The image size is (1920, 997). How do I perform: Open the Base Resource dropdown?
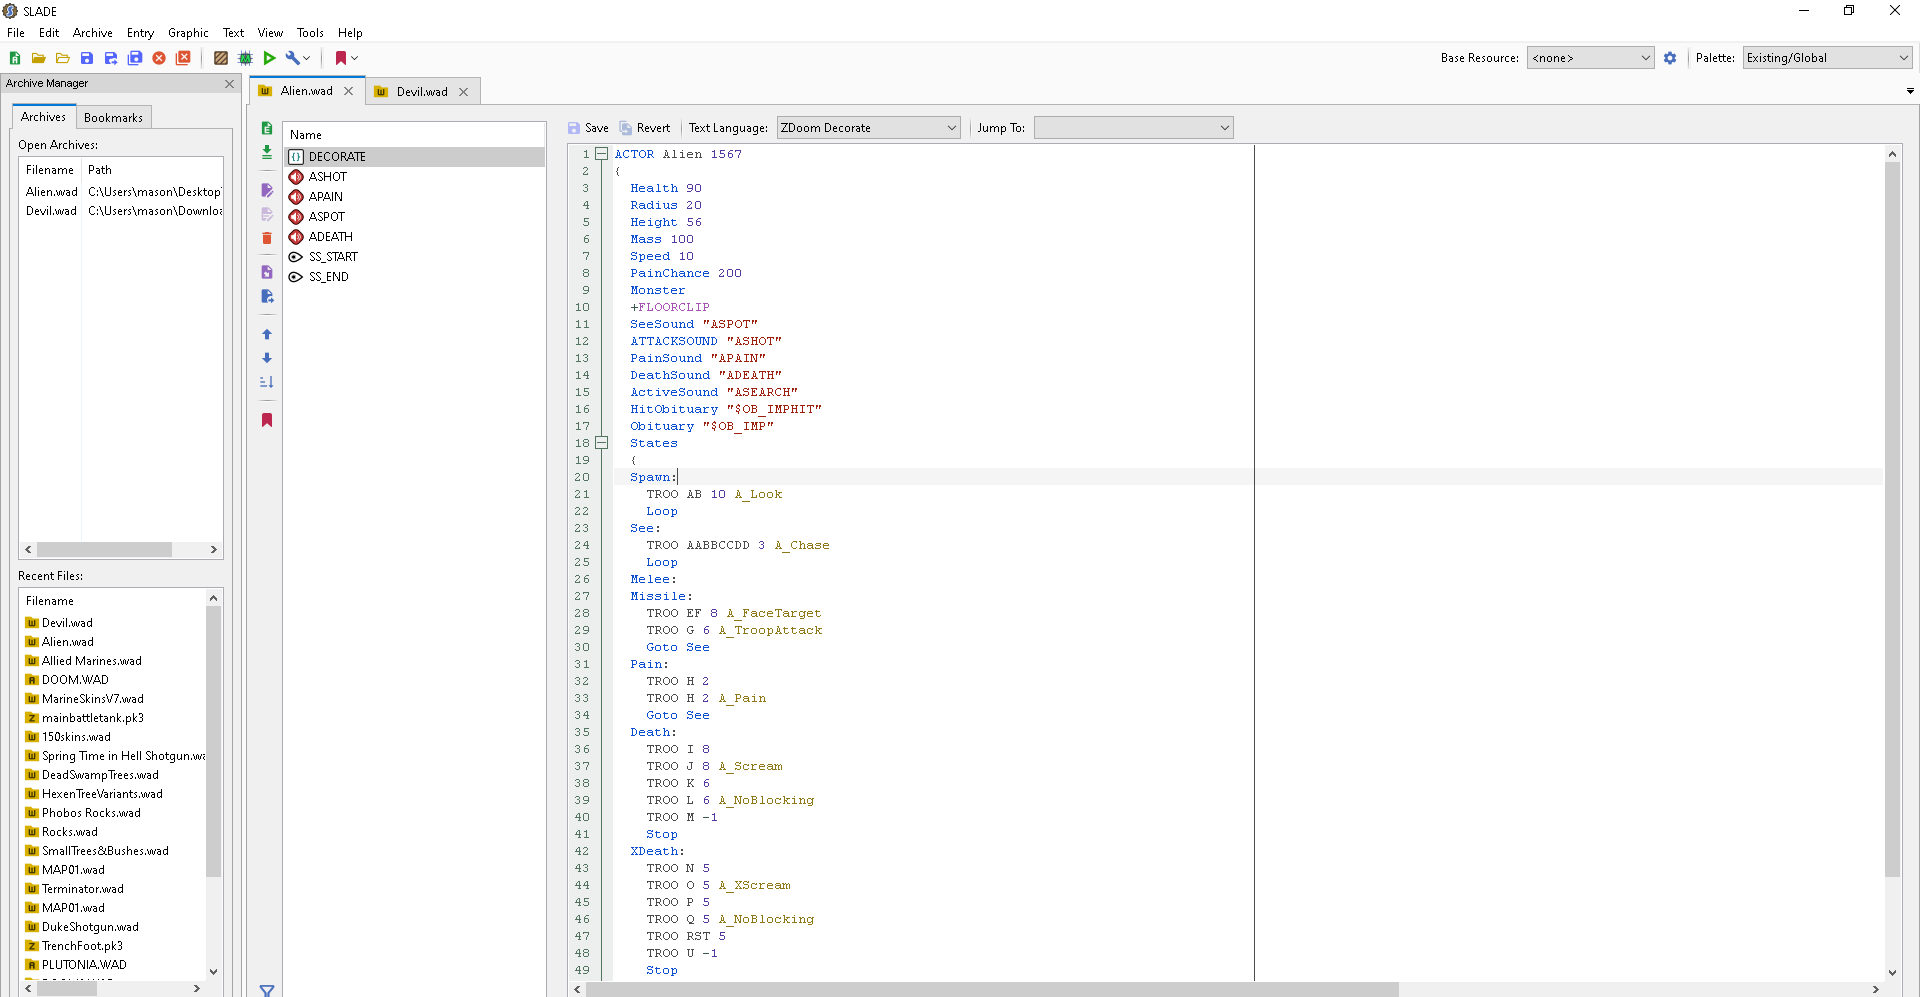[x=1590, y=58]
